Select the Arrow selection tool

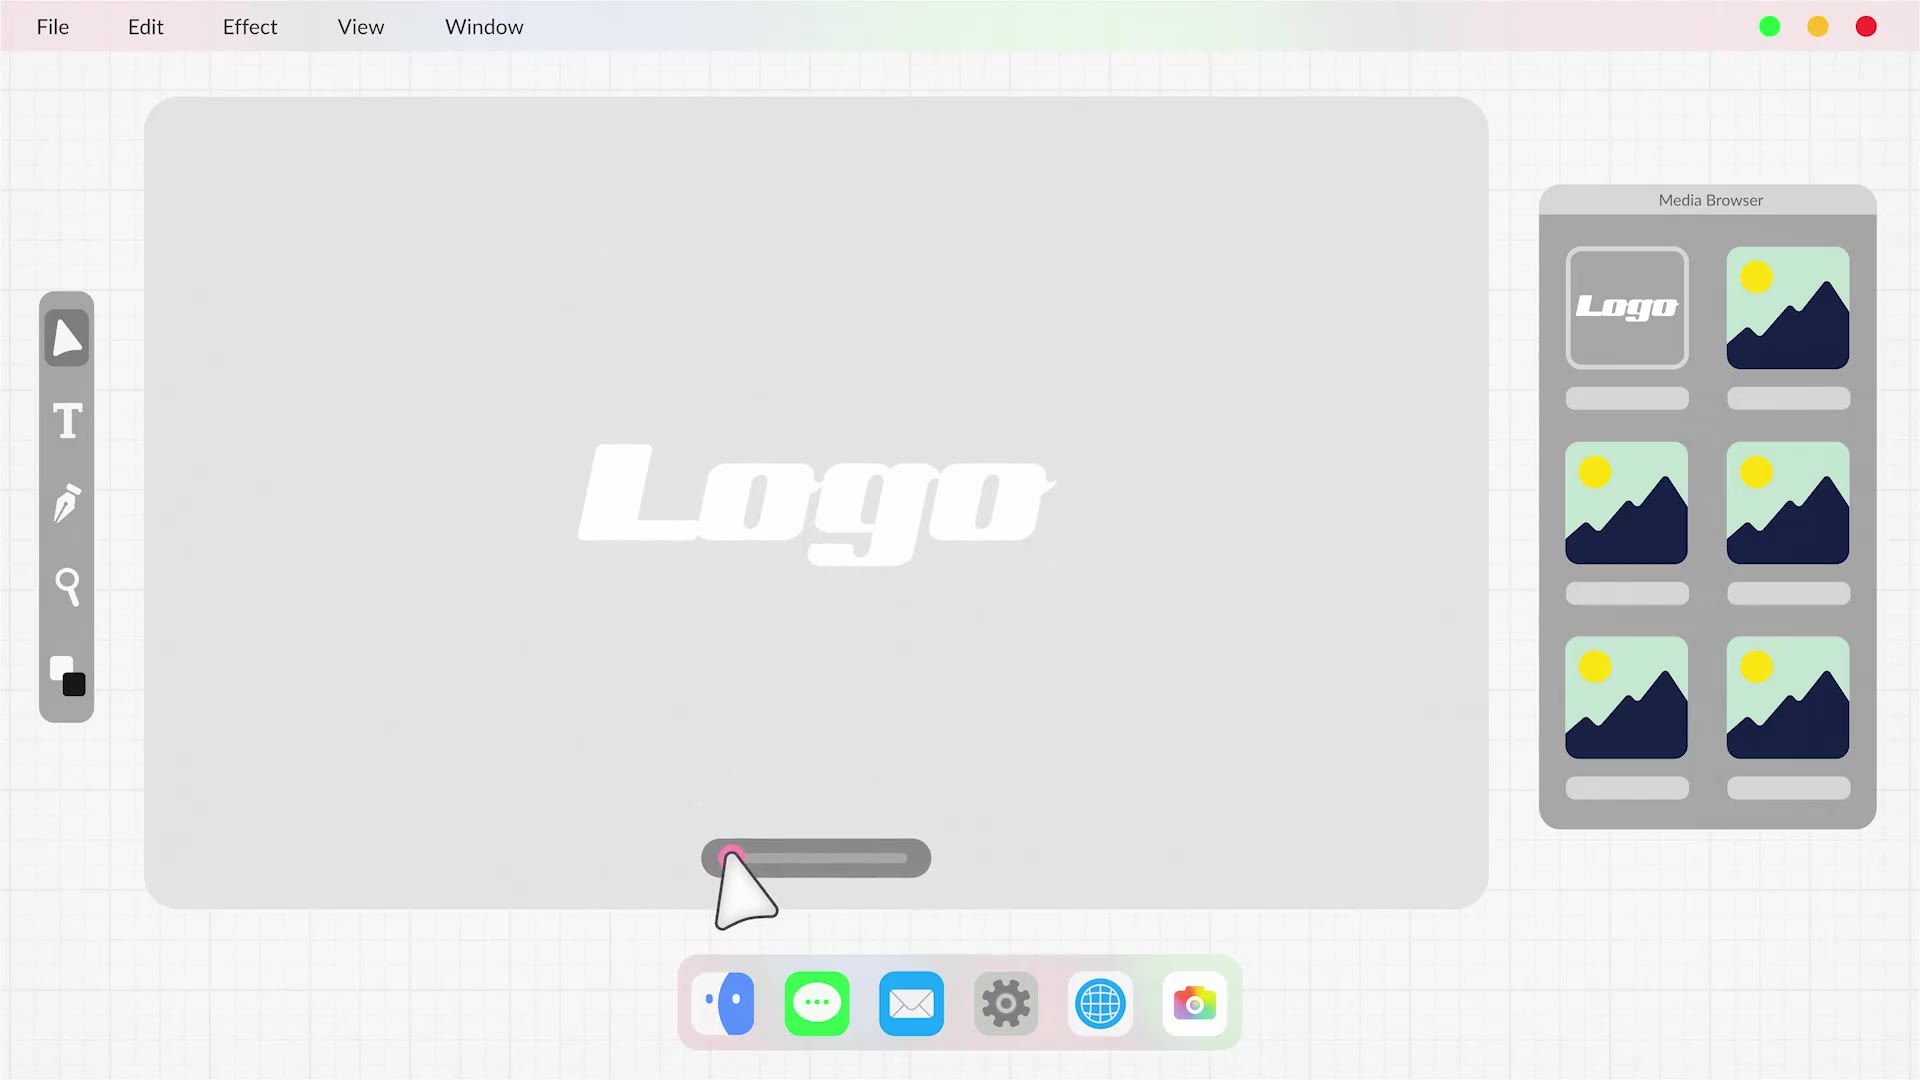[x=67, y=336]
